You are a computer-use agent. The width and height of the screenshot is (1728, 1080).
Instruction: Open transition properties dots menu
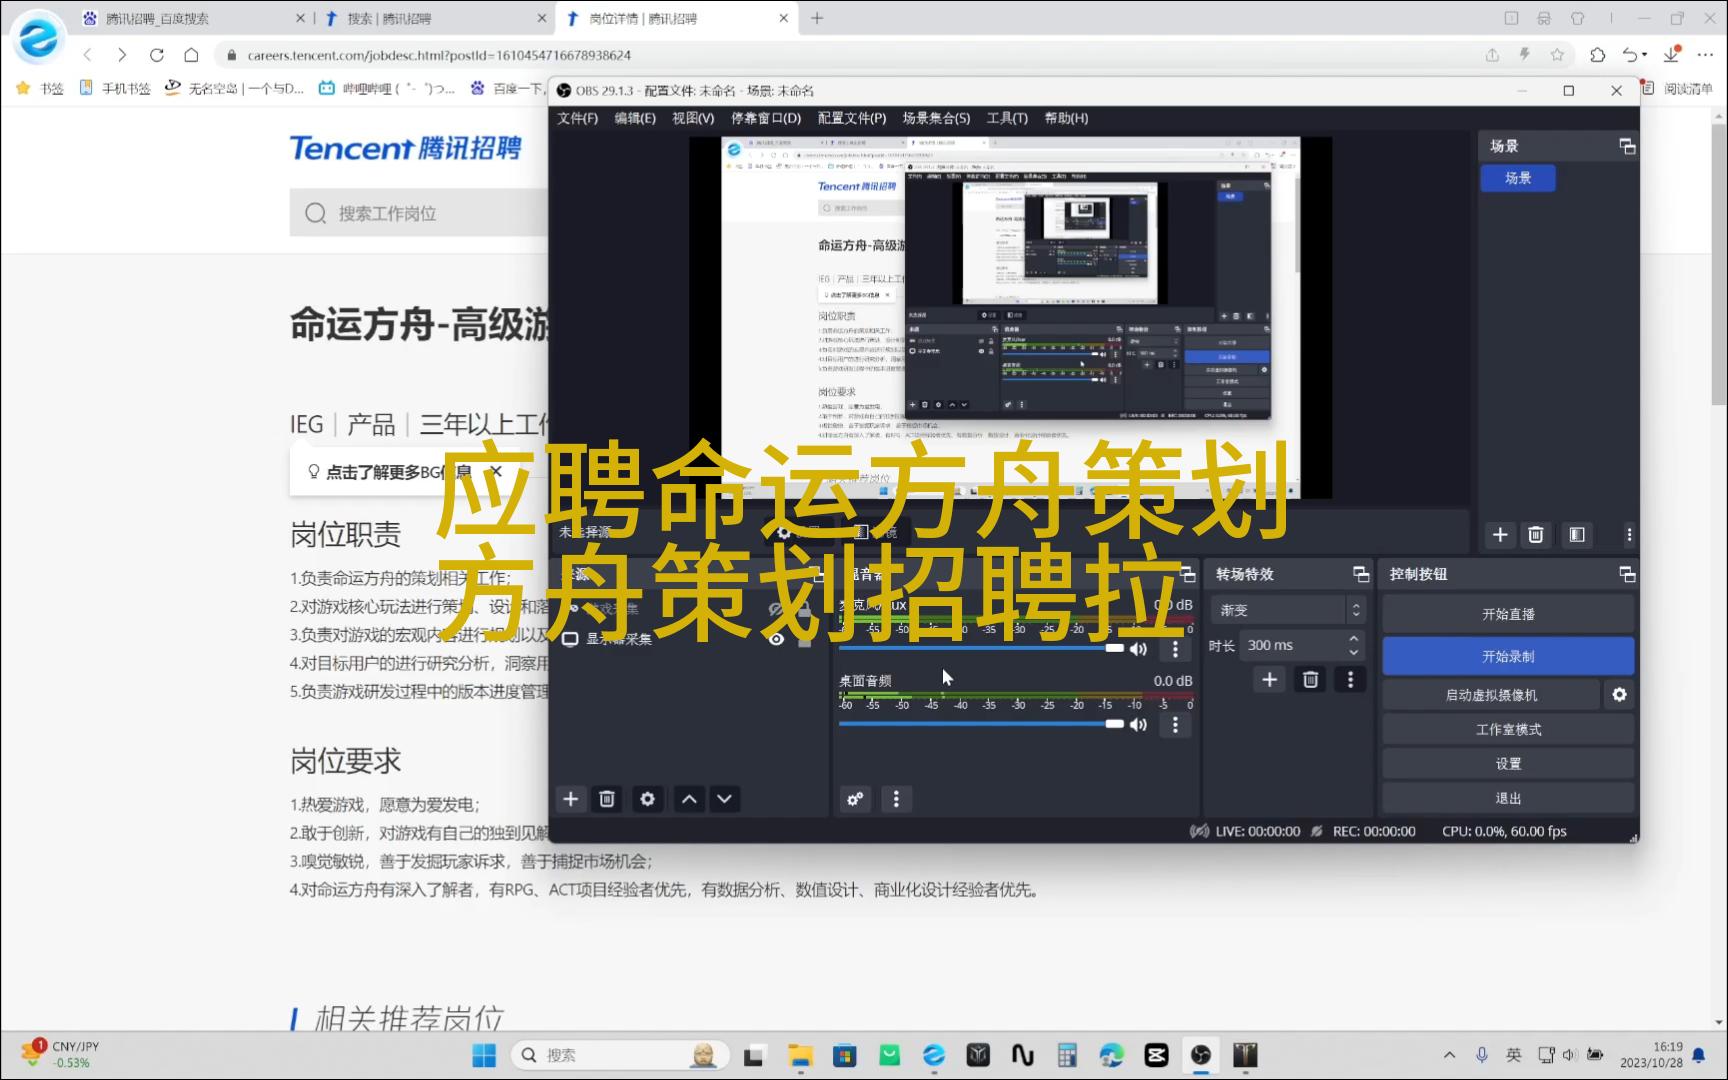click(1350, 680)
